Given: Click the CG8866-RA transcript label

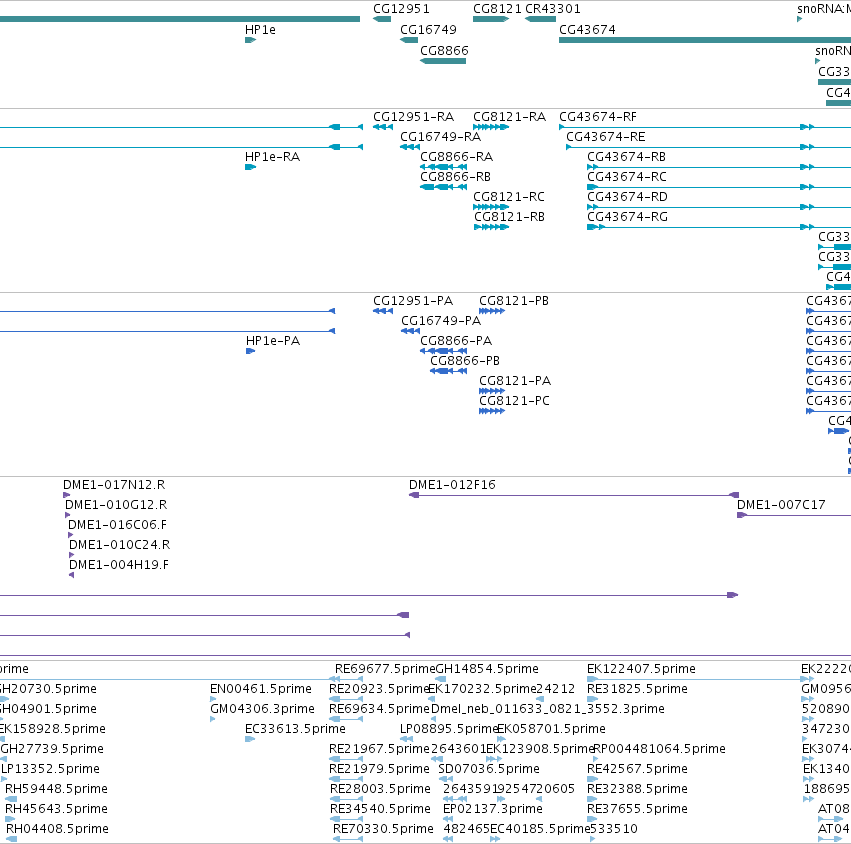Looking at the screenshot, I should (x=456, y=157).
